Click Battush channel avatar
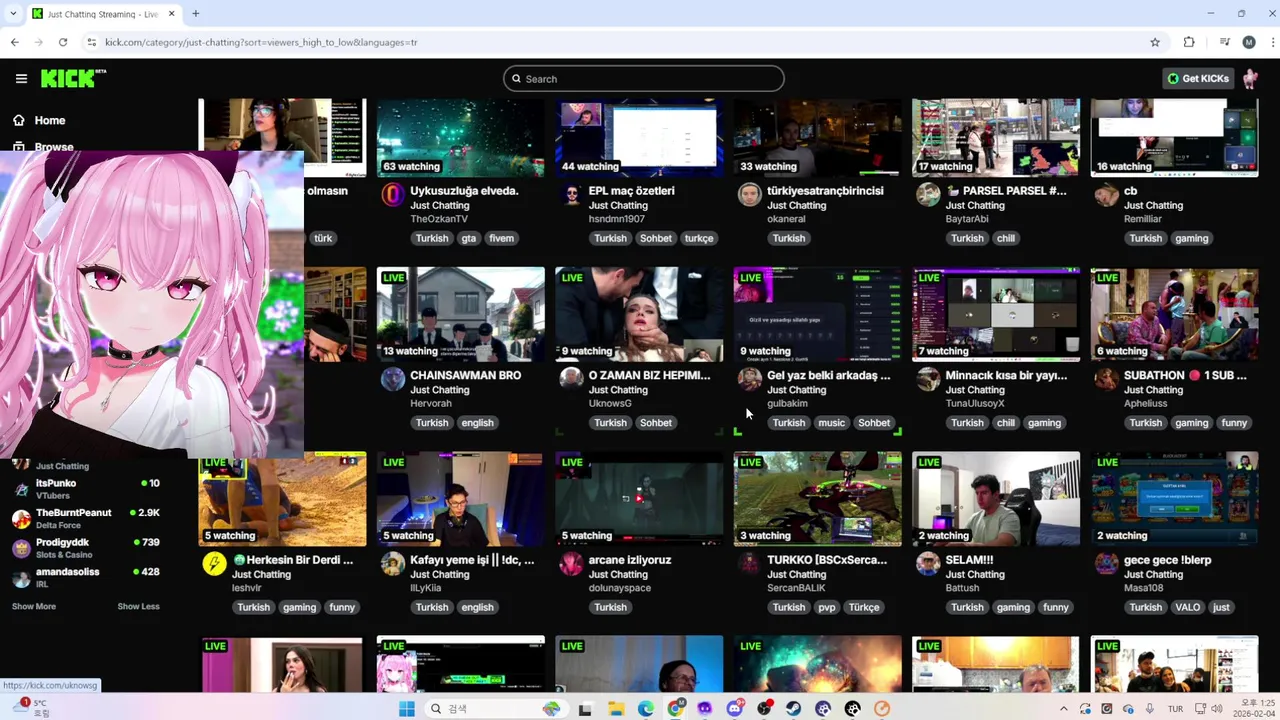This screenshot has width=1280, height=720. [928, 563]
